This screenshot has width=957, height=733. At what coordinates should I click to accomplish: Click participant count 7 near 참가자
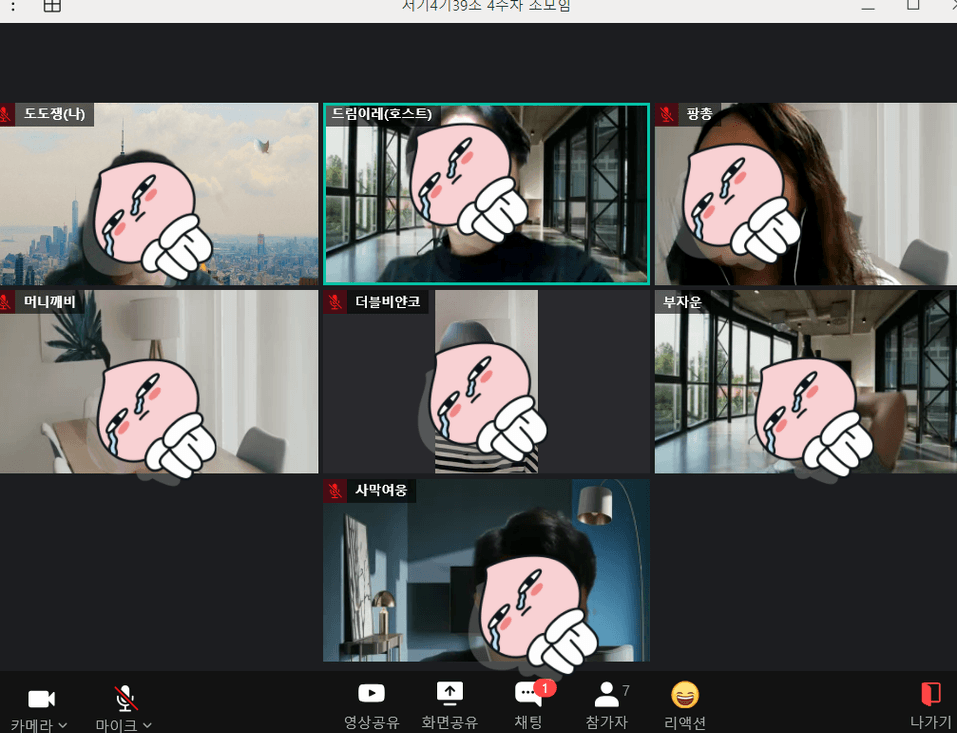pyautogui.click(x=626, y=690)
